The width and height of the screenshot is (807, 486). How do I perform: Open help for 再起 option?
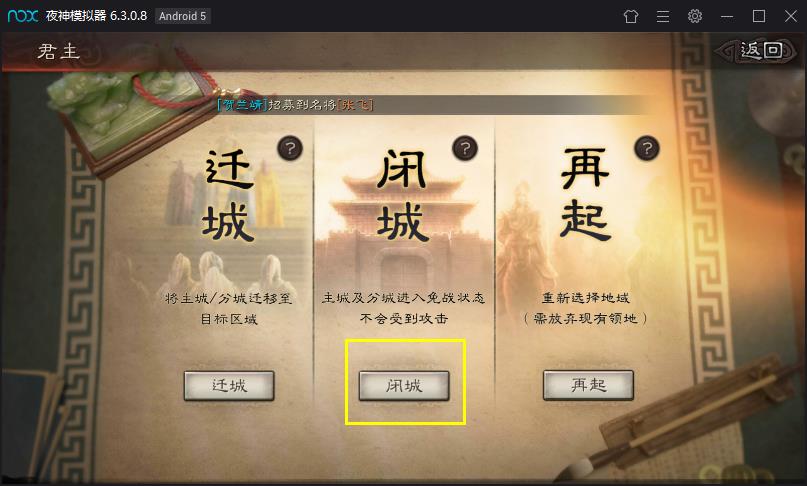647,149
